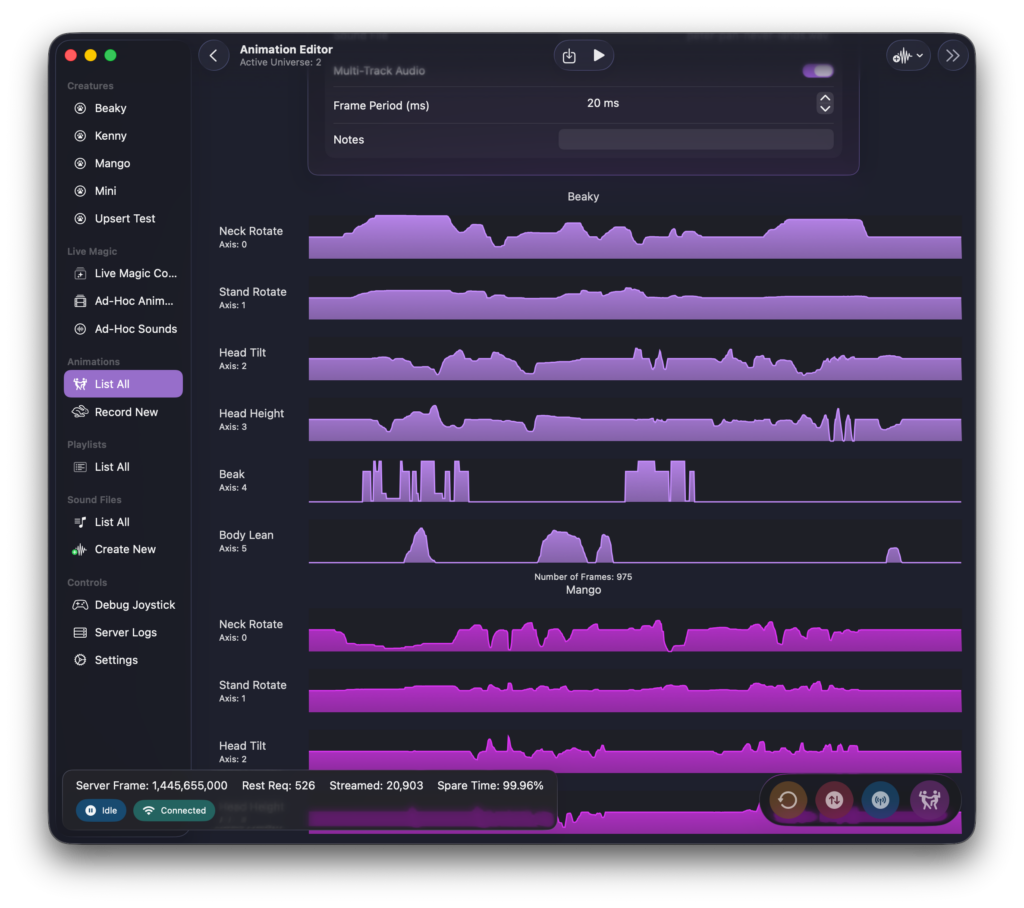Viewport: 1024px width, 908px height.
Task: Click the purple dancing figures button
Action: [929, 800]
